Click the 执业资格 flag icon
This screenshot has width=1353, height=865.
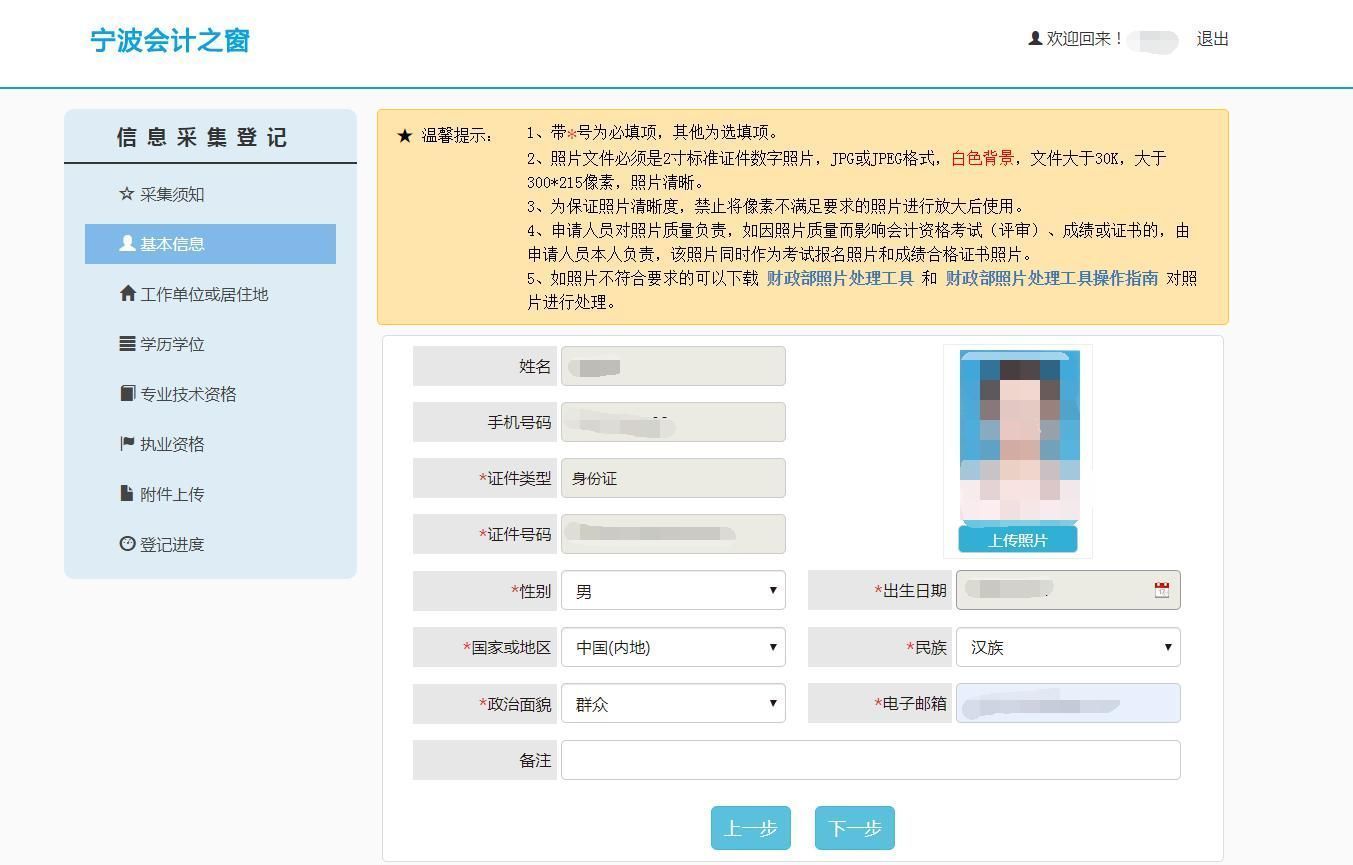[125, 444]
